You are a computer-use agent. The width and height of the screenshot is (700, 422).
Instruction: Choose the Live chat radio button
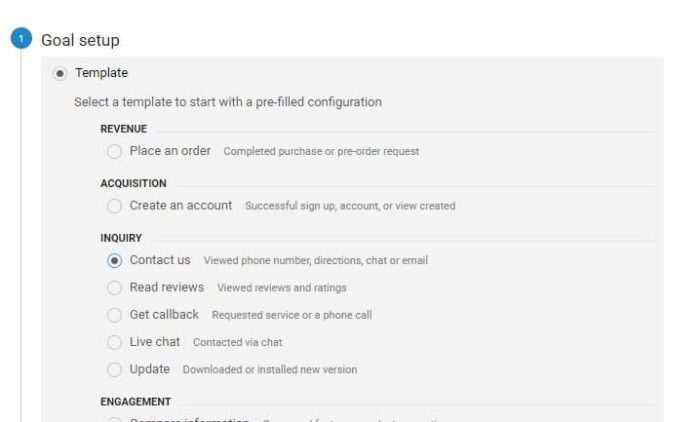pos(114,342)
